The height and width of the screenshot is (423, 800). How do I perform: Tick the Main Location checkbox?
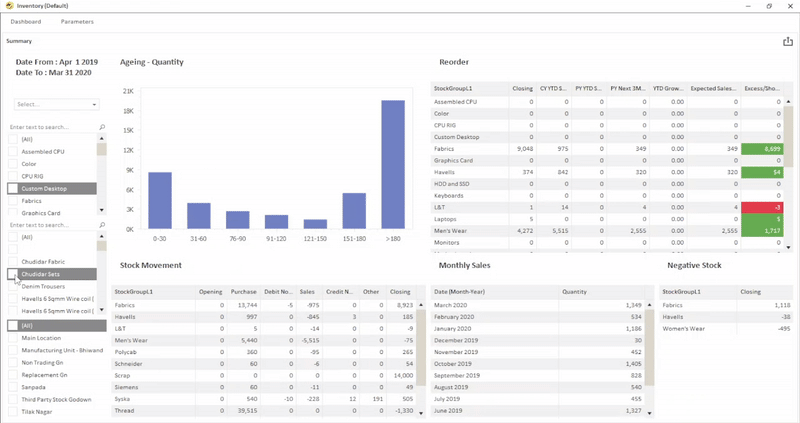click(13, 338)
